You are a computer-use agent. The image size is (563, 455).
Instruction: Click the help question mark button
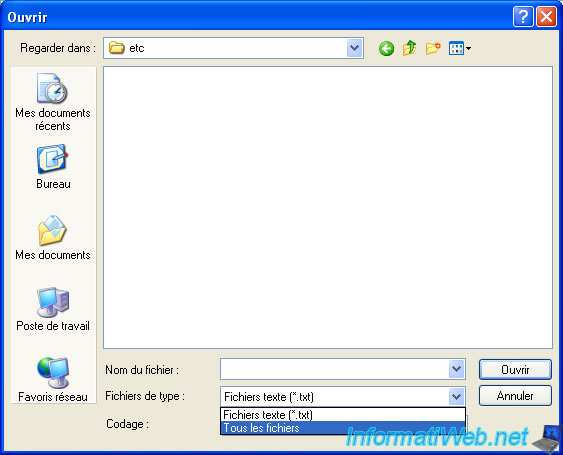click(523, 17)
